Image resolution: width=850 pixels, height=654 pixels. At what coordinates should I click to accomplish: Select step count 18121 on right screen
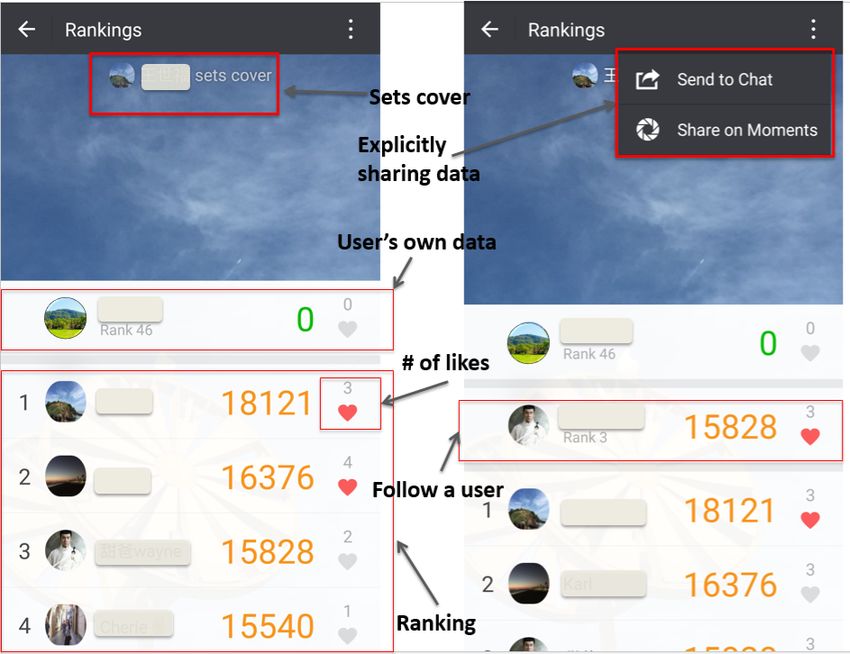click(730, 510)
